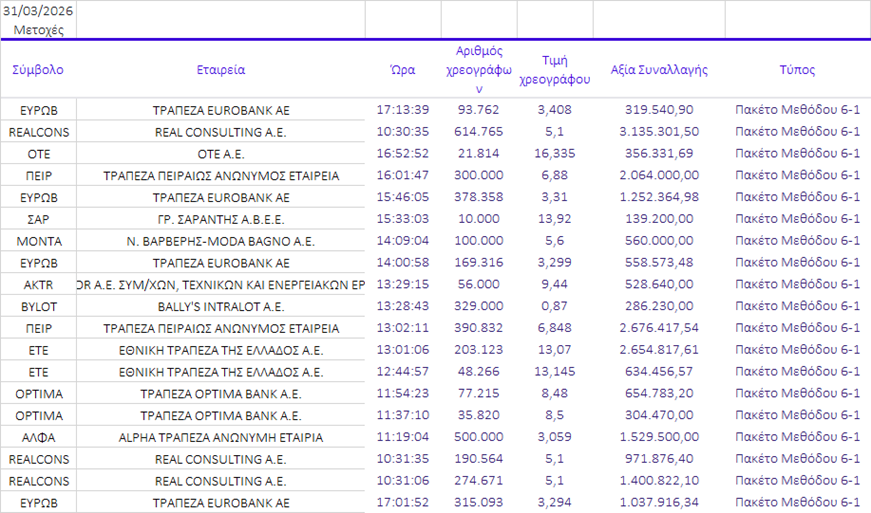Click the price 8,48

click(x=554, y=394)
